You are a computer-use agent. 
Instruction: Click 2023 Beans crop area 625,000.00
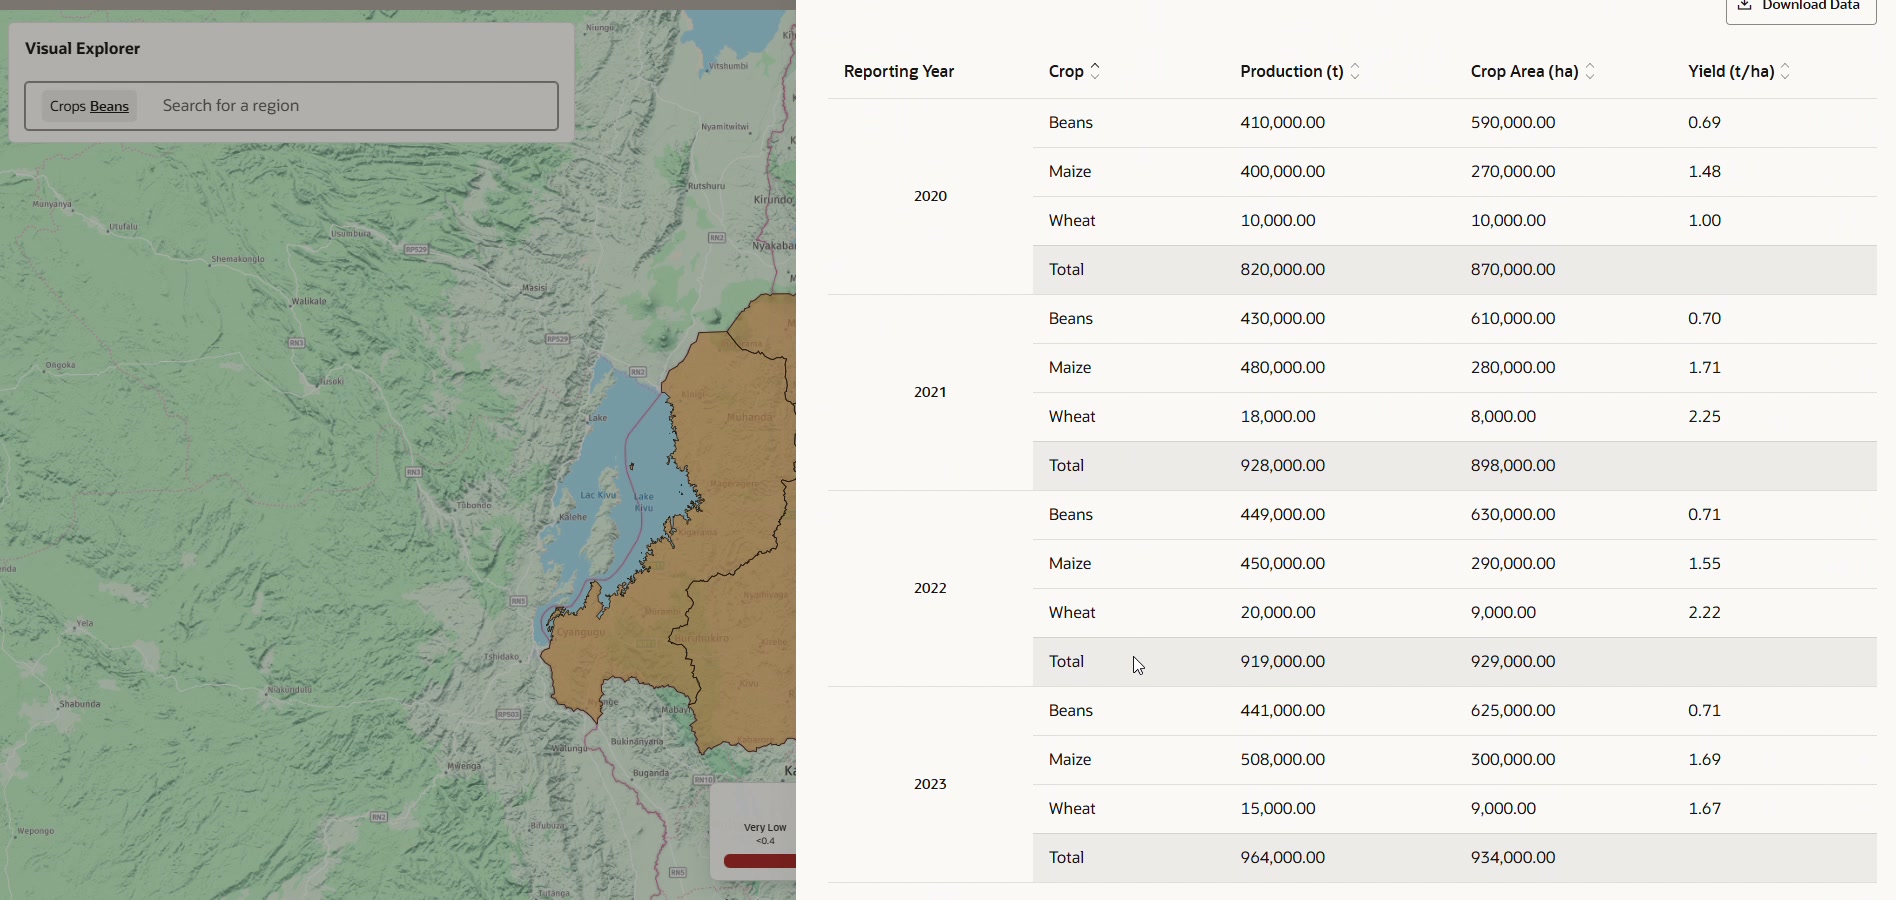click(x=1513, y=711)
